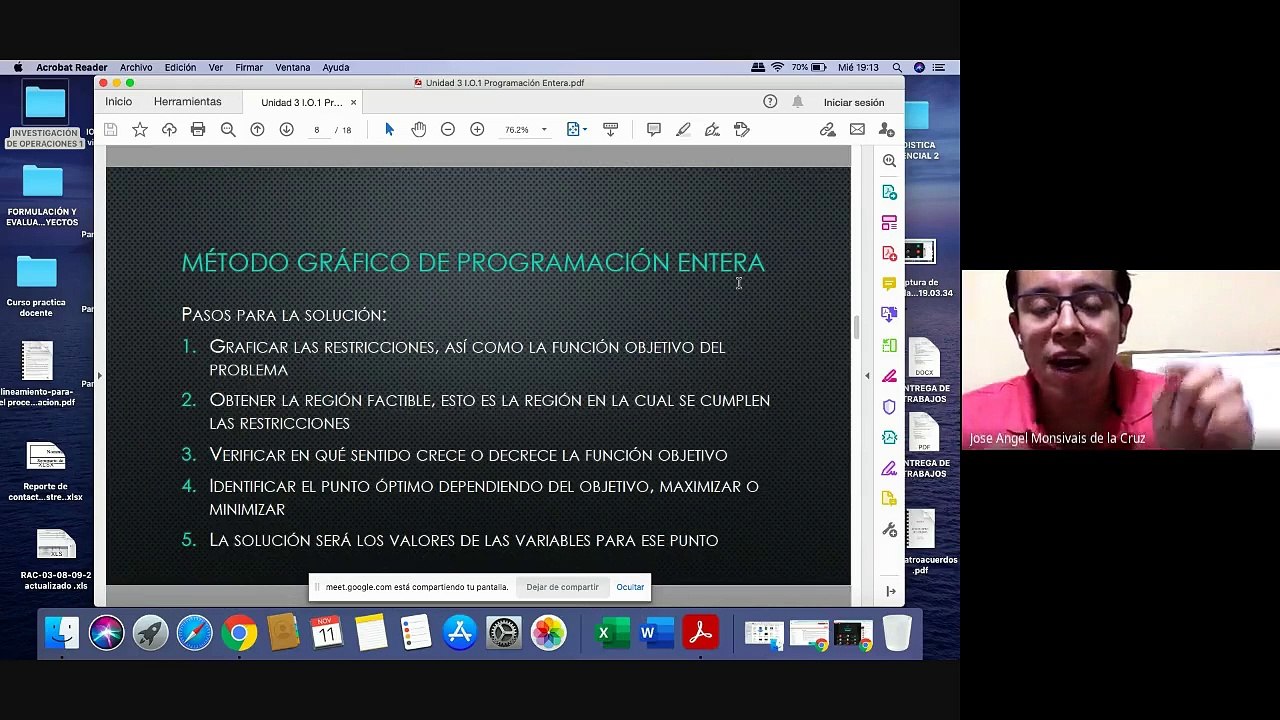The width and height of the screenshot is (1280, 720).
Task: Click Iniciar sesión
Action: 854,102
